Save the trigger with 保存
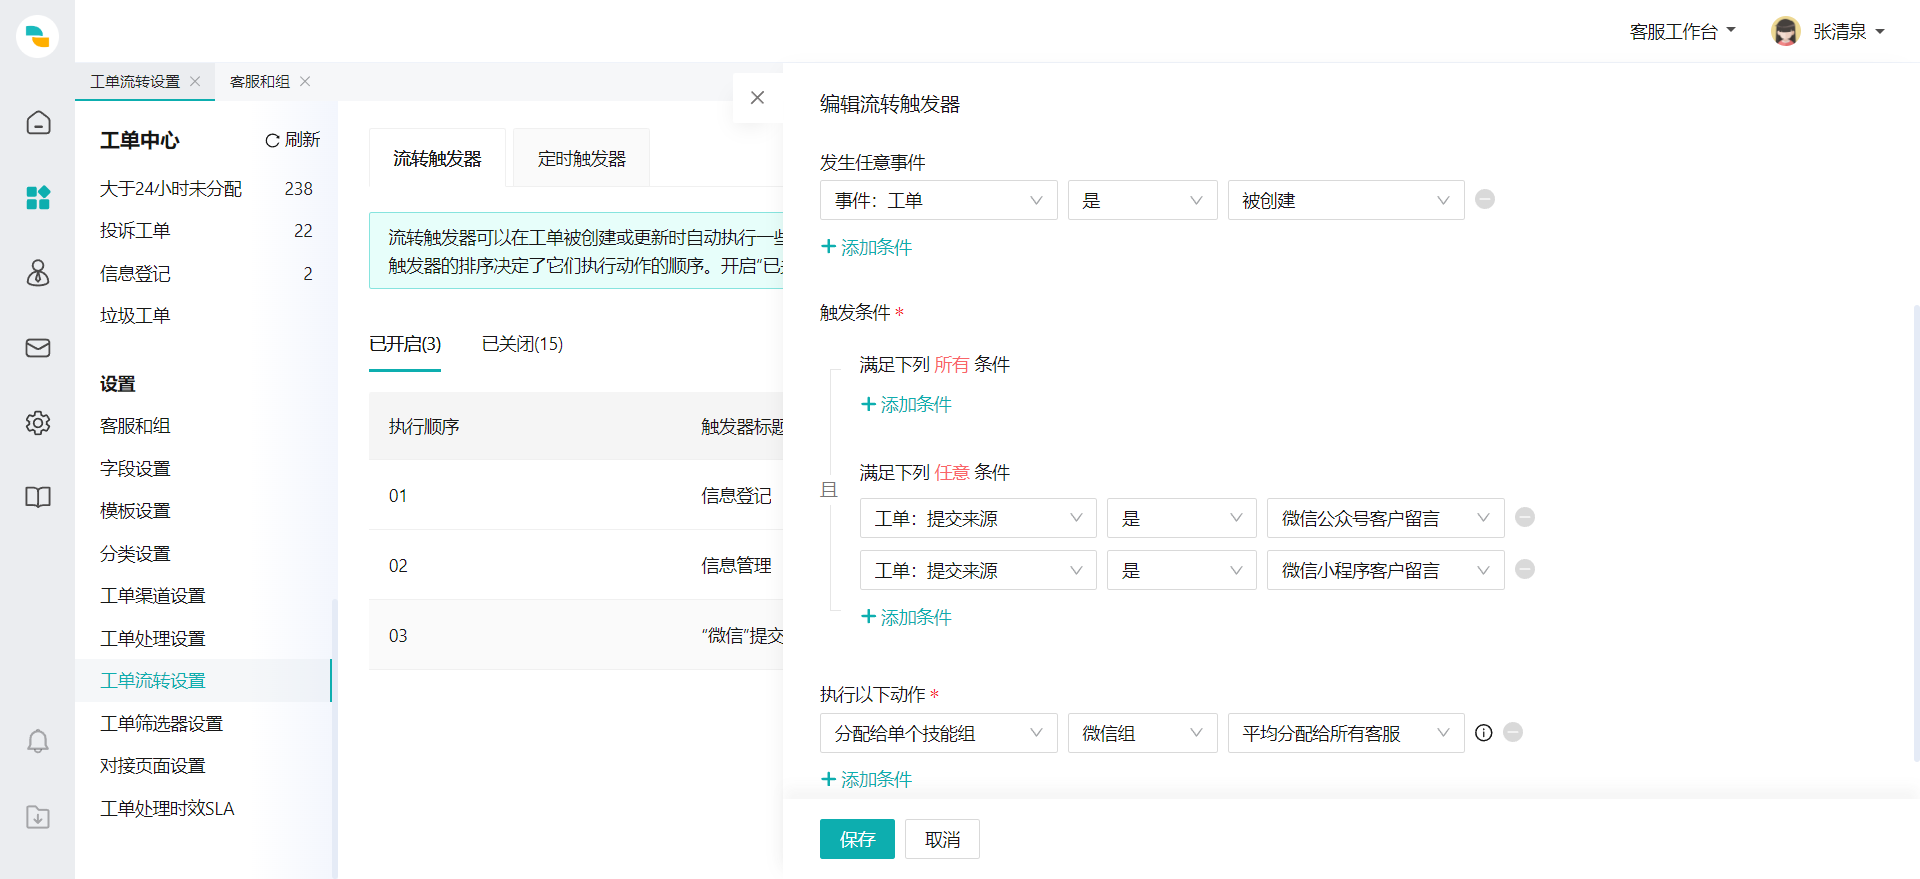This screenshot has width=1920, height=879. point(857,839)
